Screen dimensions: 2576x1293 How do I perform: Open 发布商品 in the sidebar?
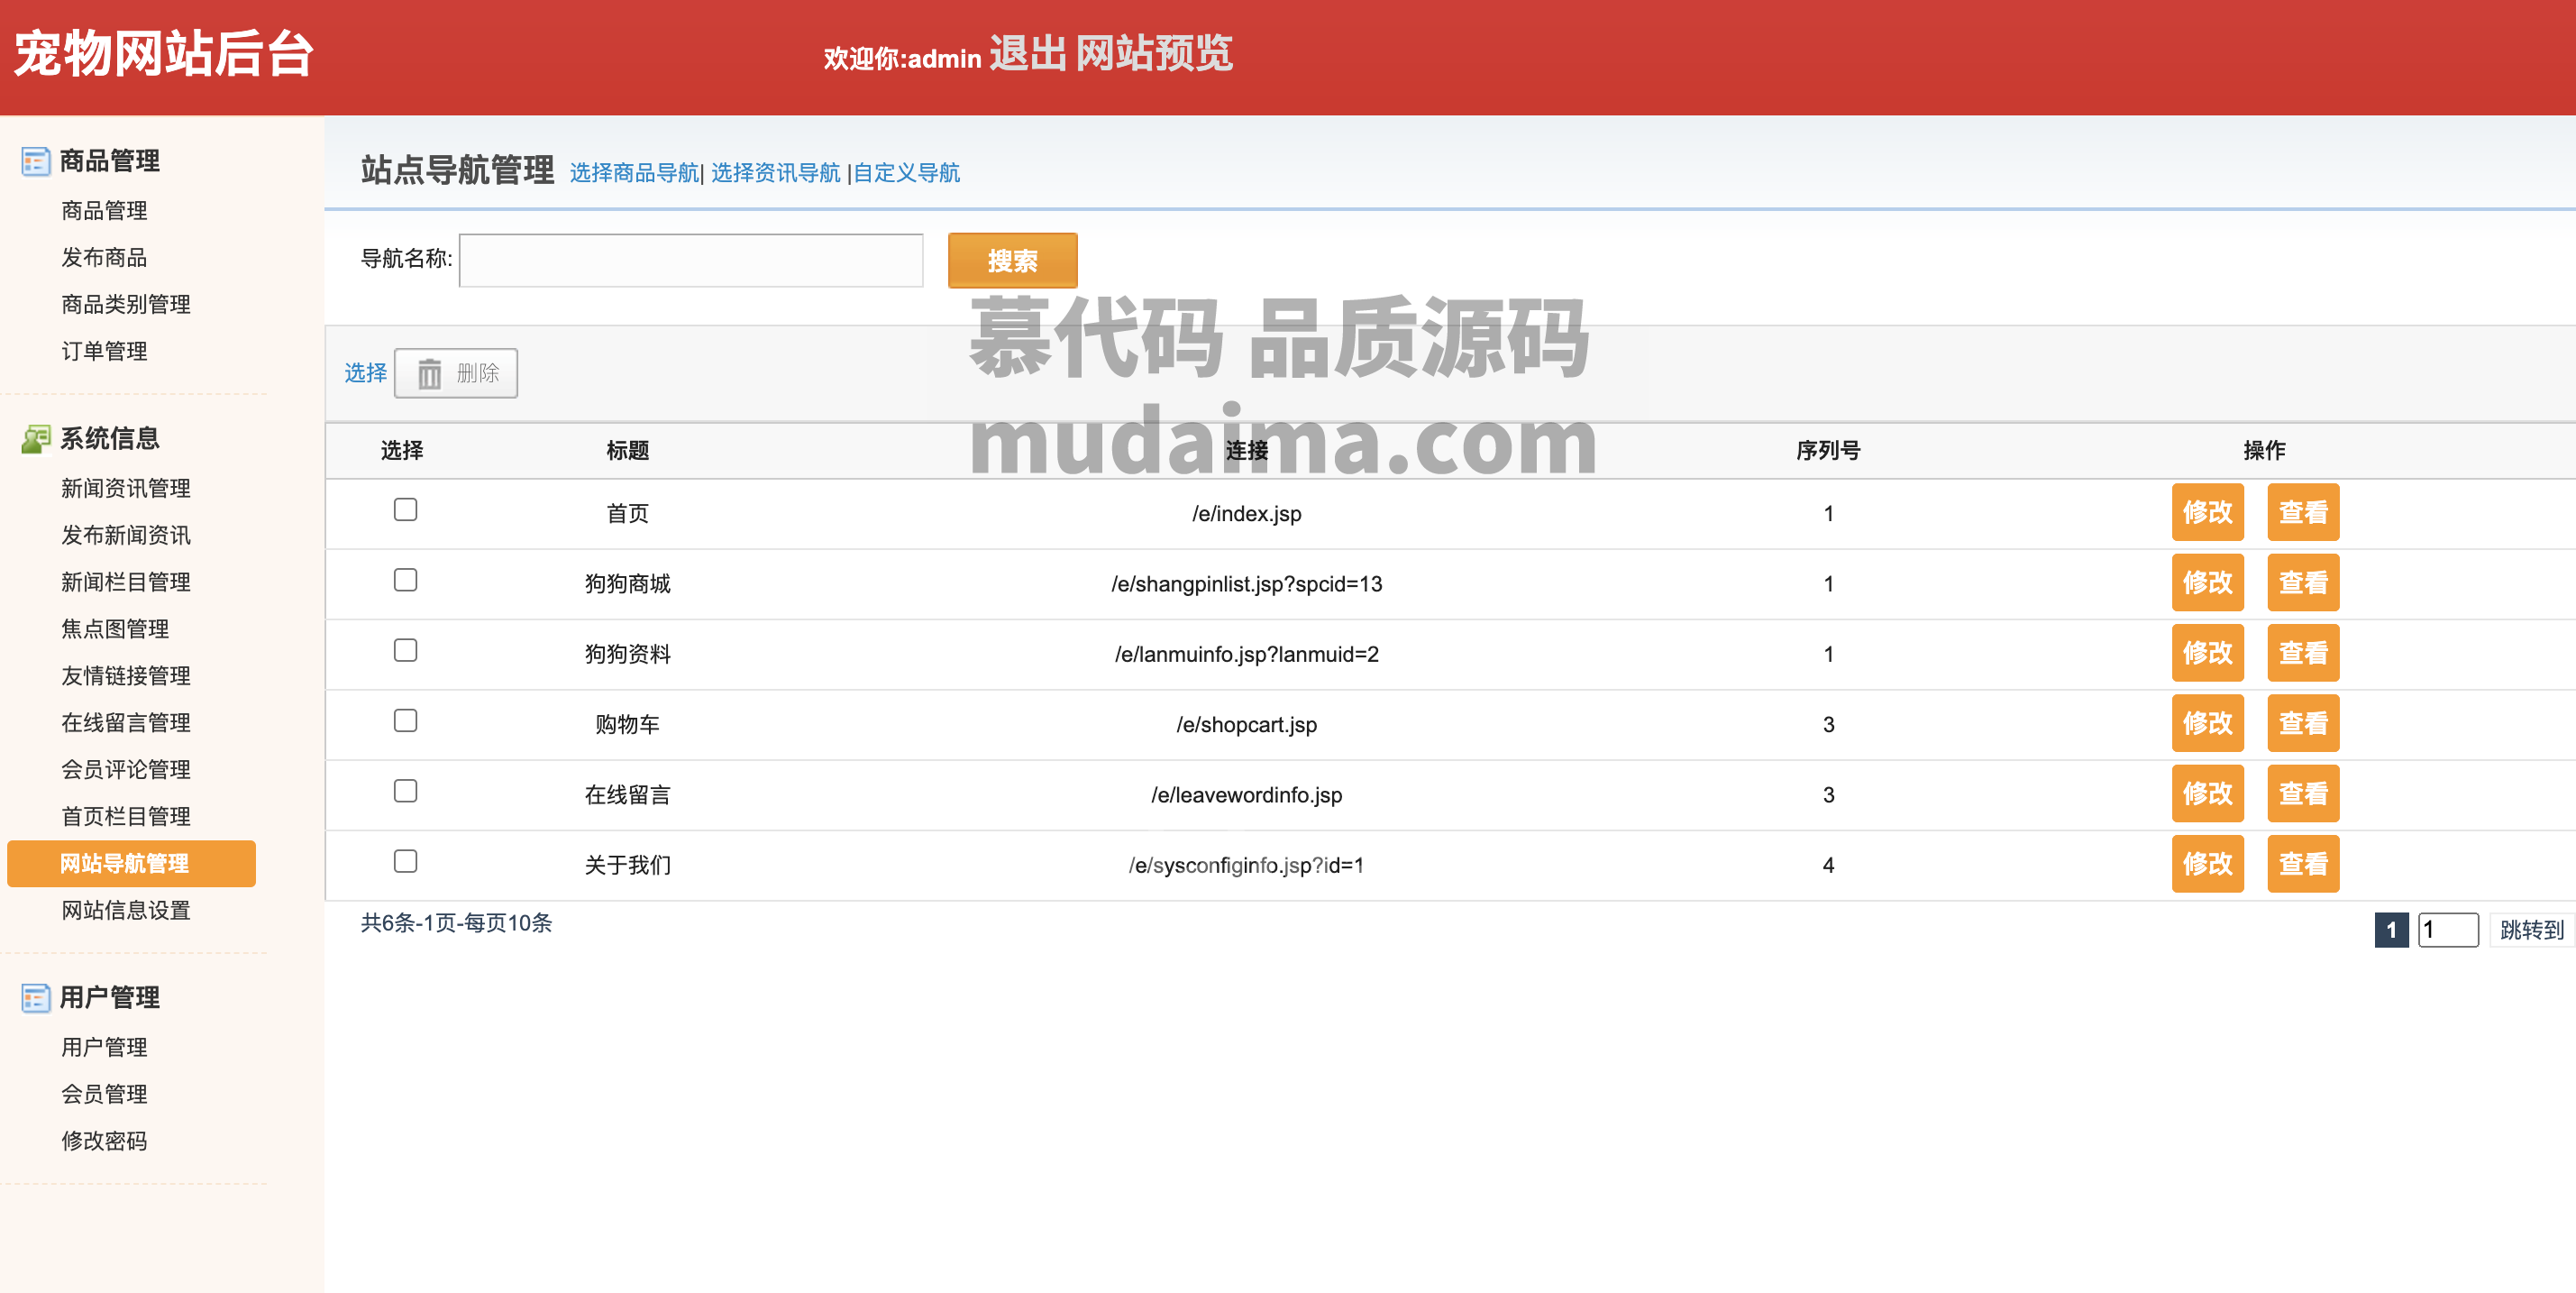(104, 257)
